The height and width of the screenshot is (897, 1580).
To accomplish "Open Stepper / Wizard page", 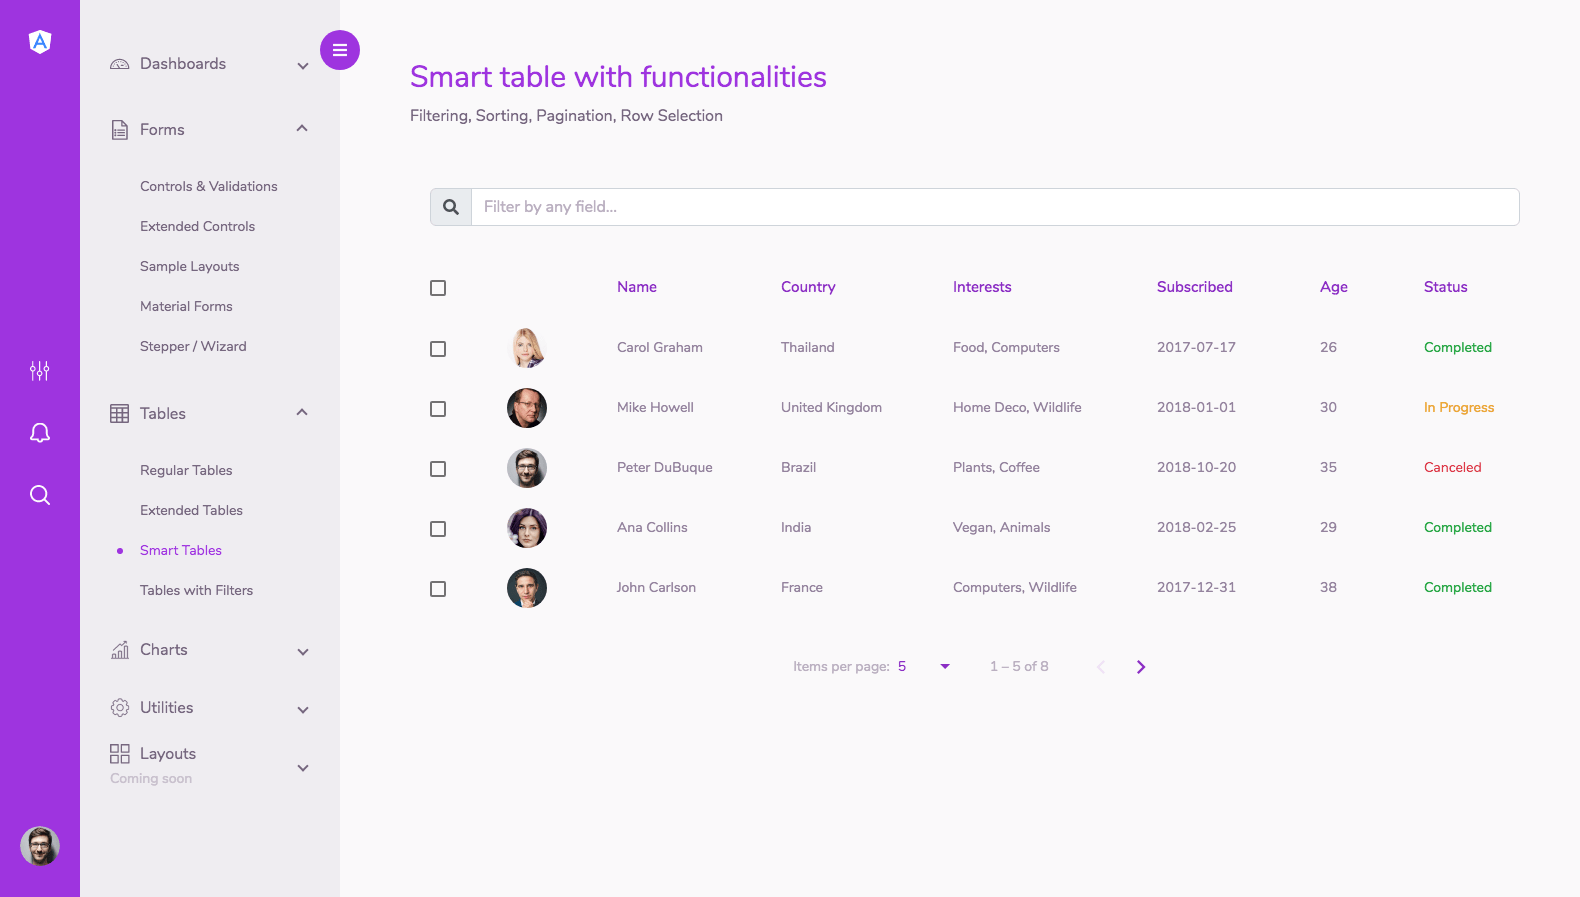I will [193, 346].
